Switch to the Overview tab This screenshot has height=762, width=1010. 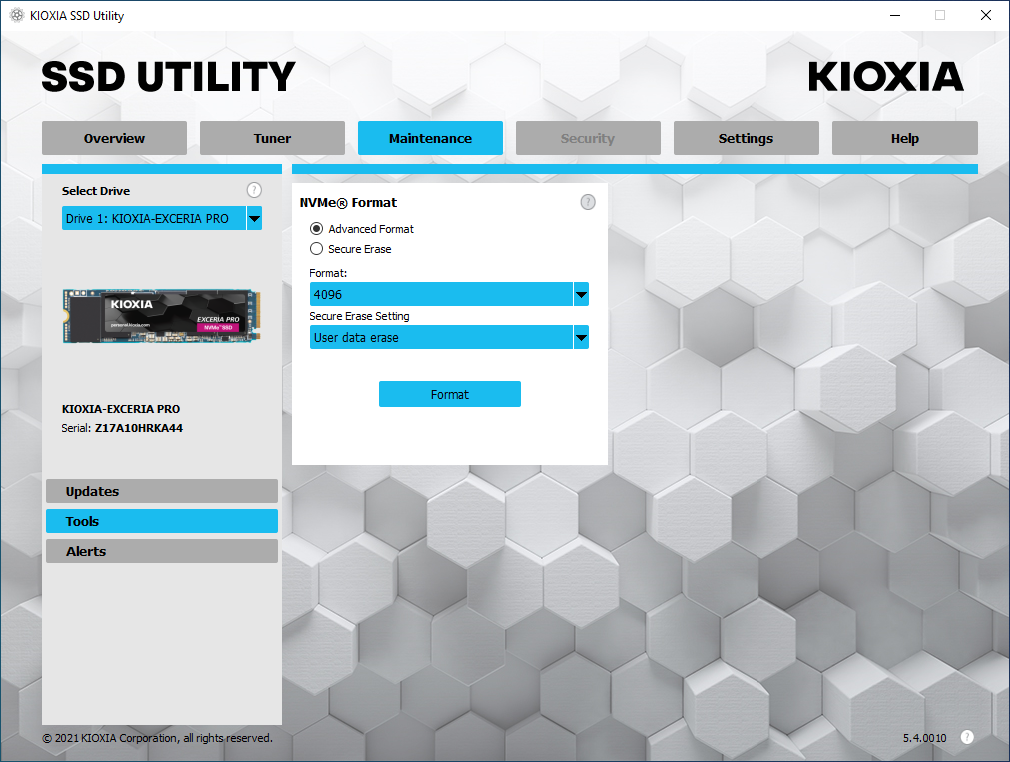point(114,138)
